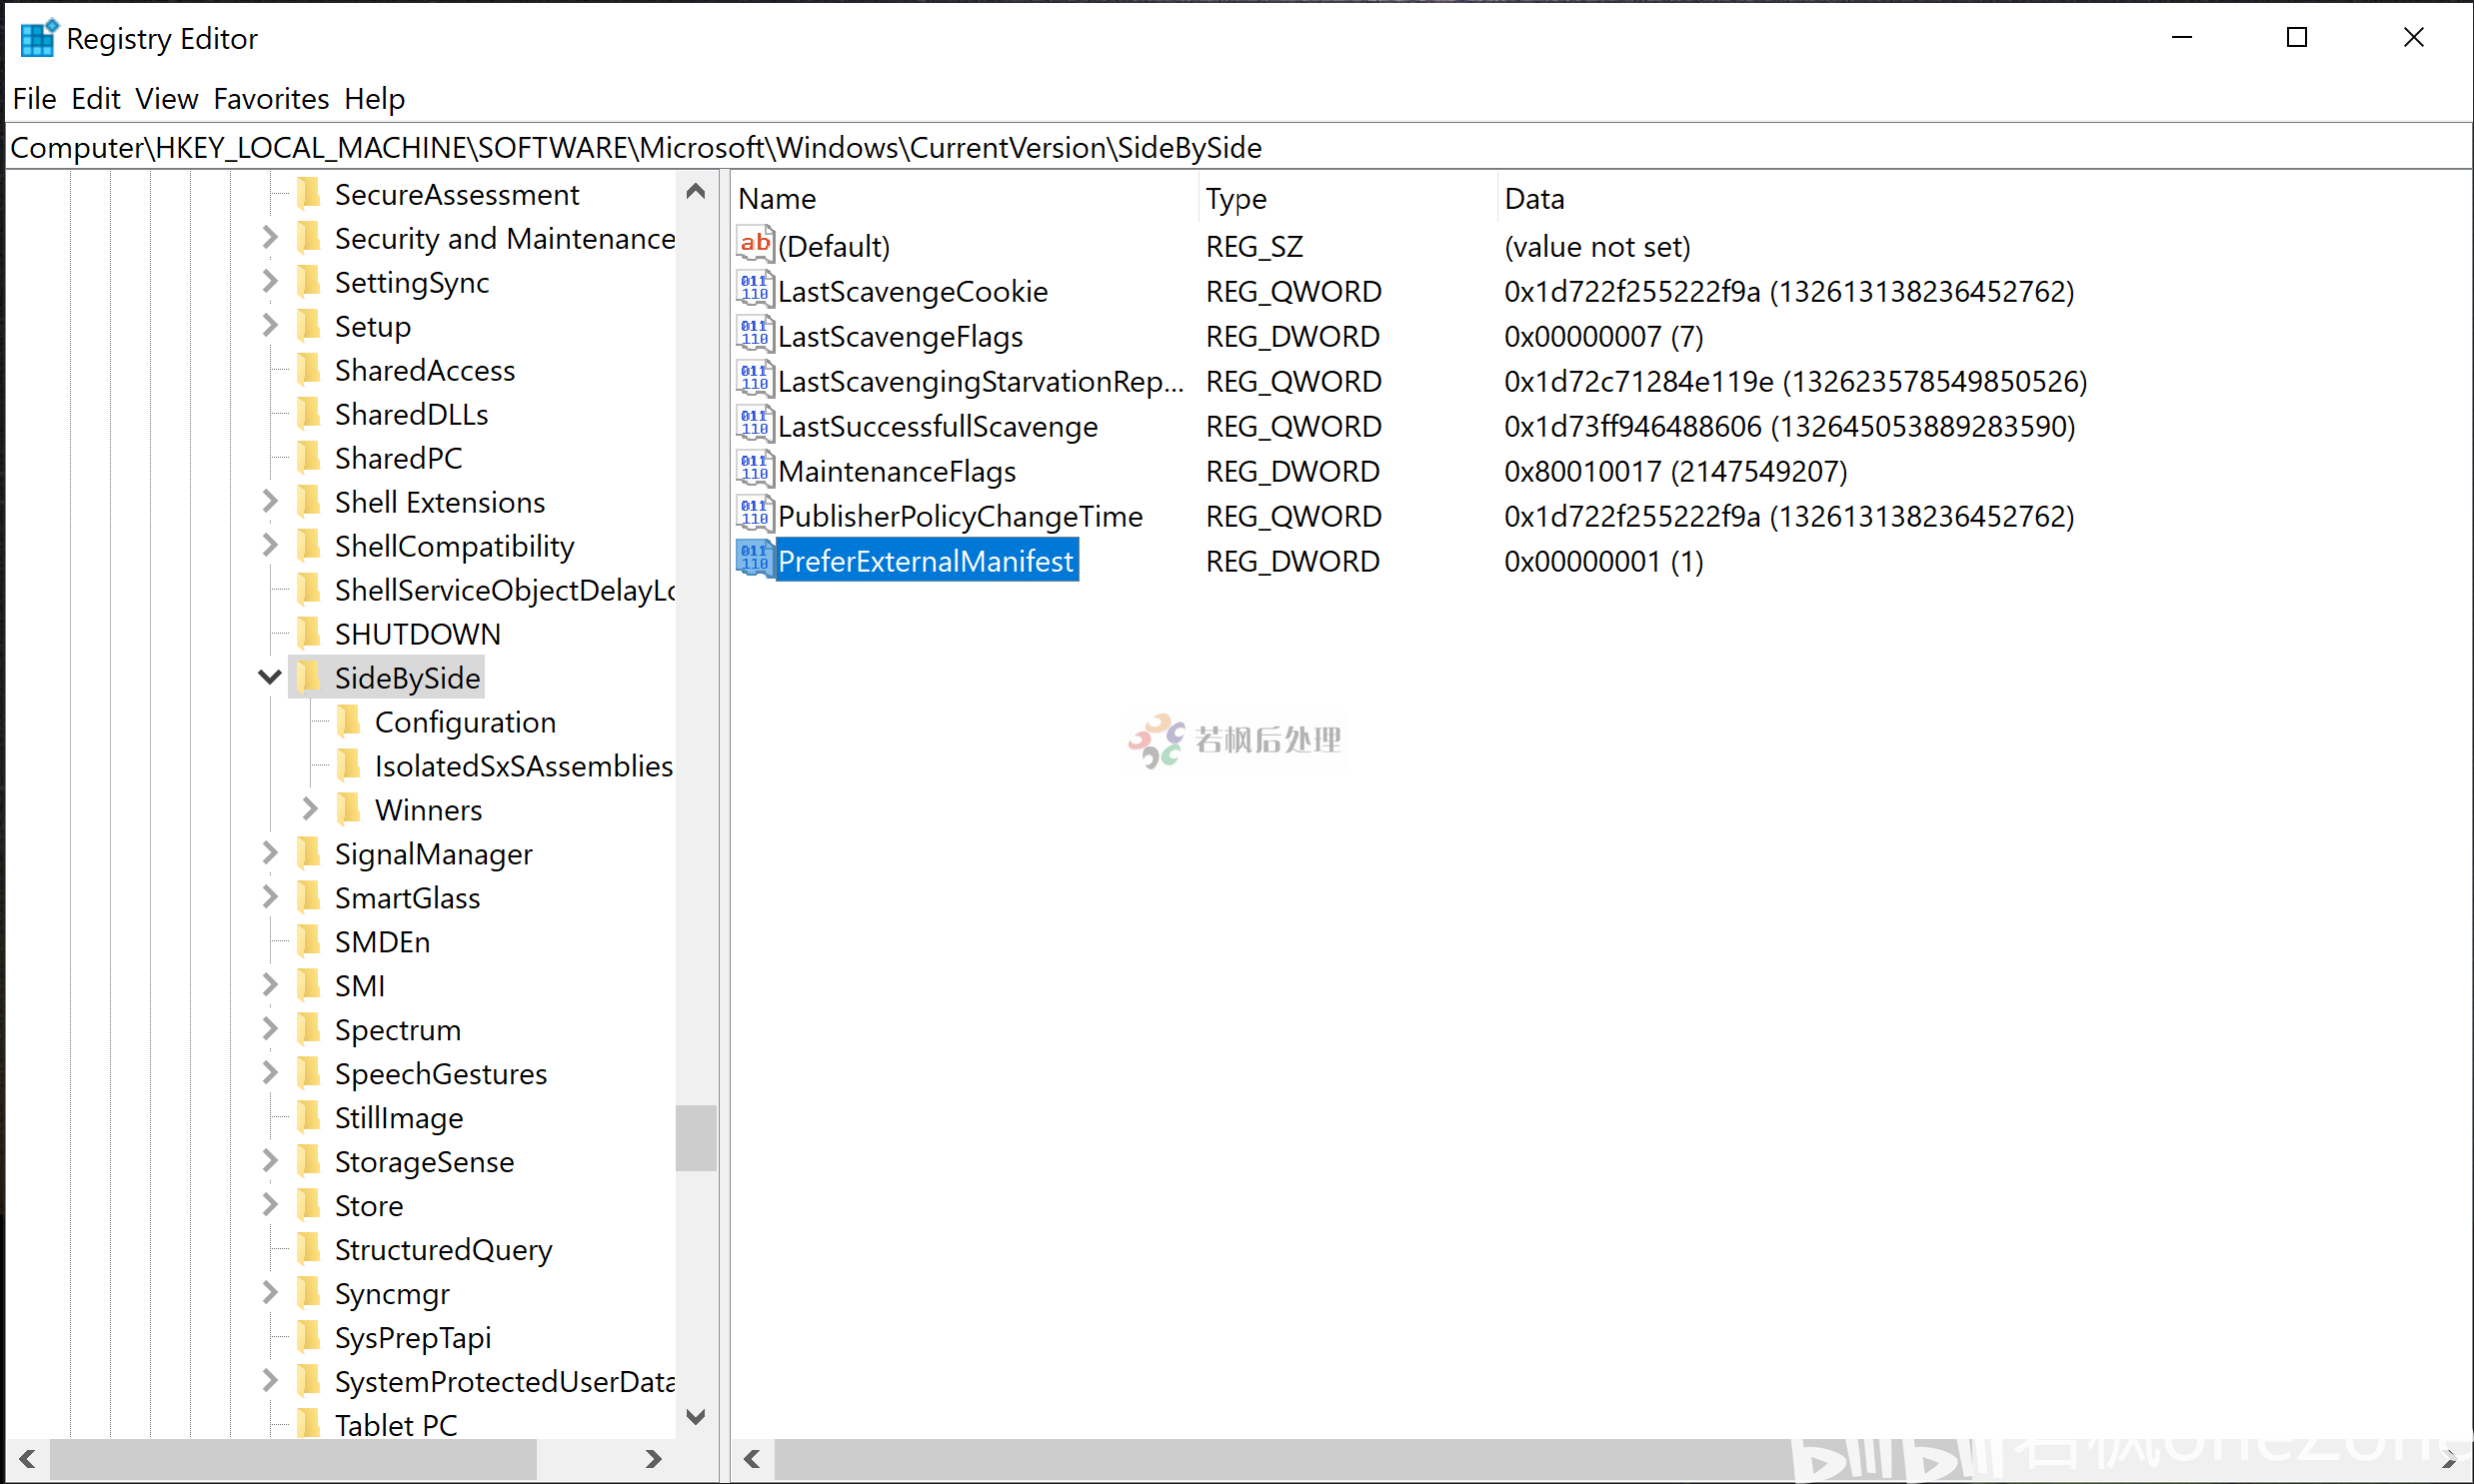The image size is (2474, 1484).
Task: Open the Help menu
Action: pyautogui.click(x=374, y=98)
